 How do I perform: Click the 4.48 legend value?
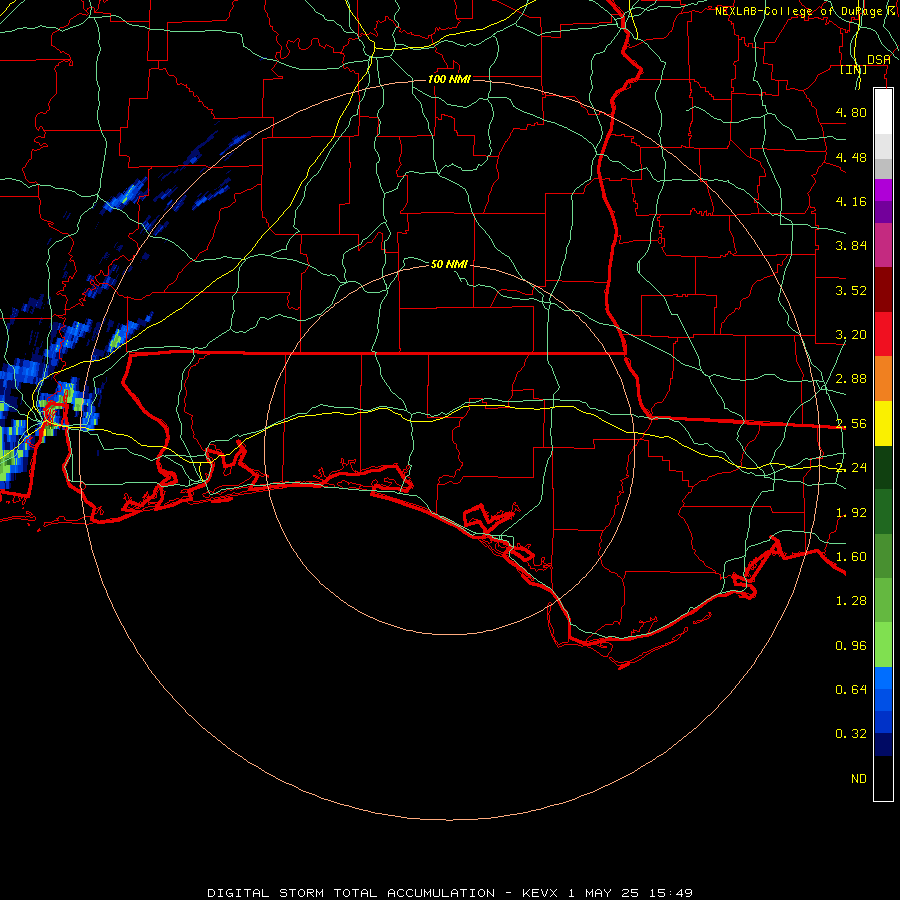851,157
